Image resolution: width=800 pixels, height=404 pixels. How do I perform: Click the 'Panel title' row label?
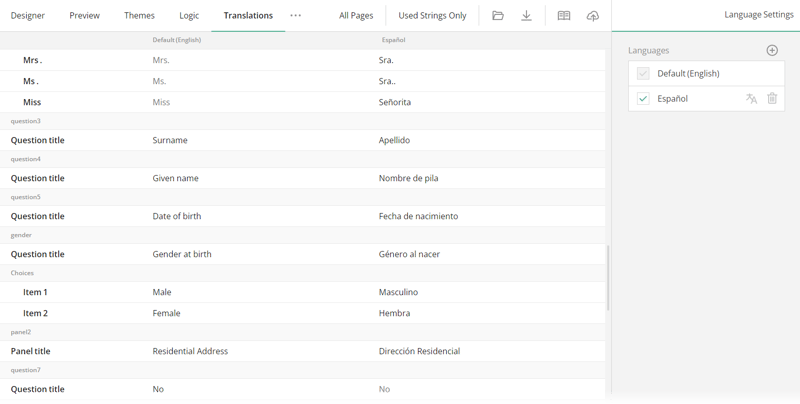click(30, 351)
